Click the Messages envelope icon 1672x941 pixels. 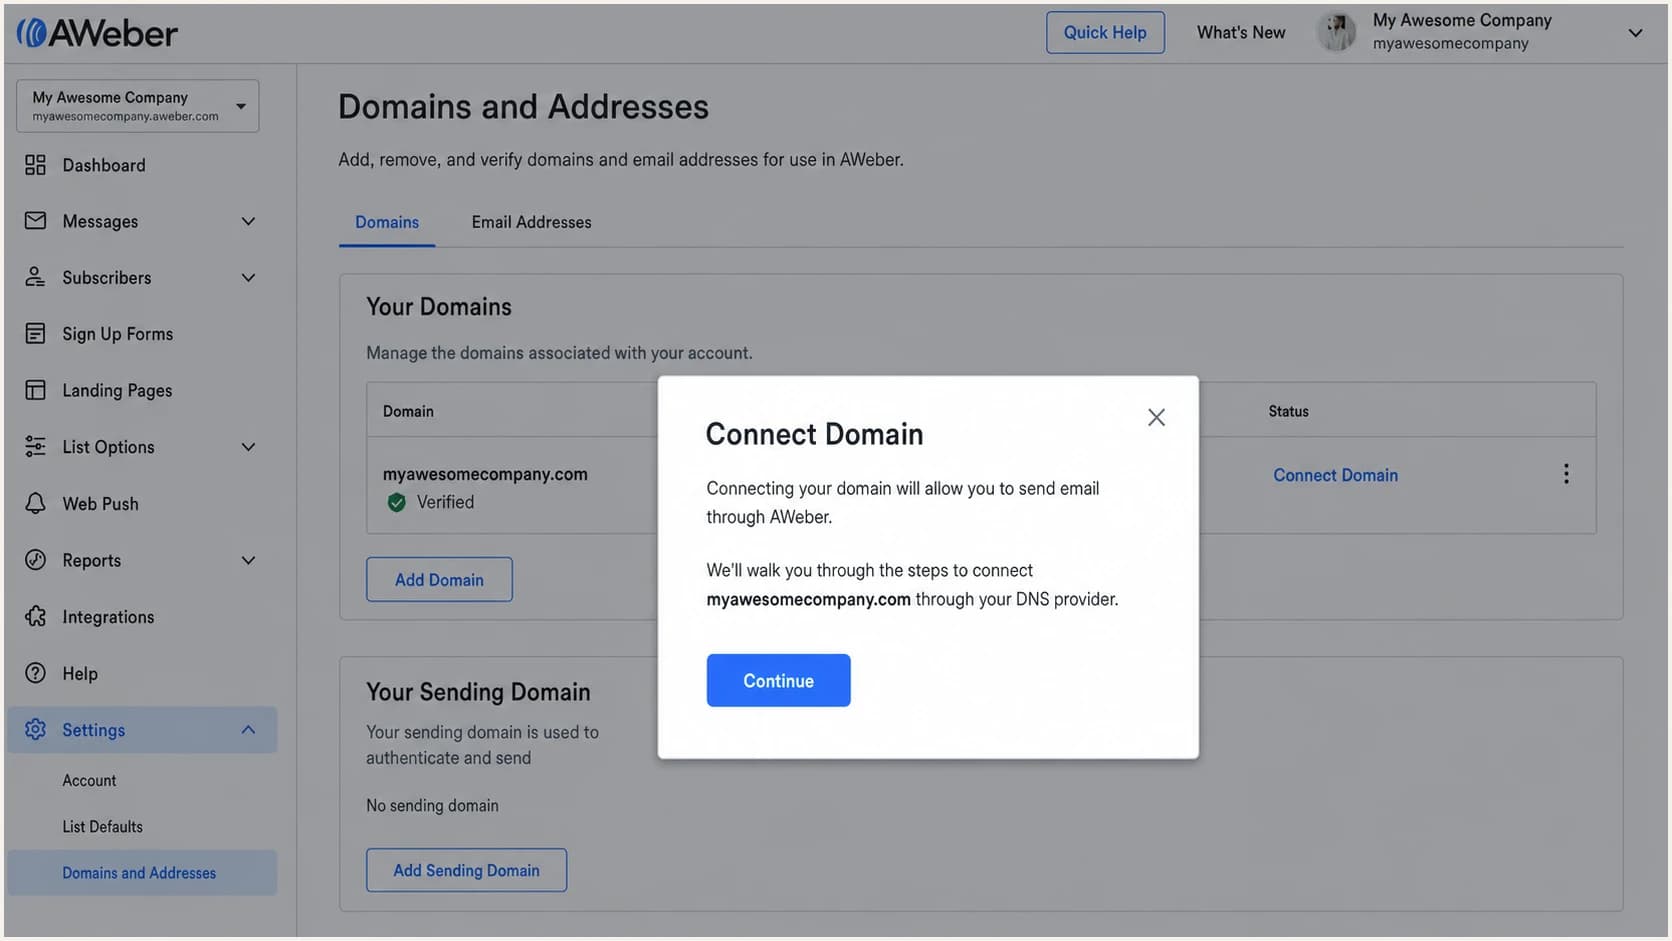coord(35,221)
